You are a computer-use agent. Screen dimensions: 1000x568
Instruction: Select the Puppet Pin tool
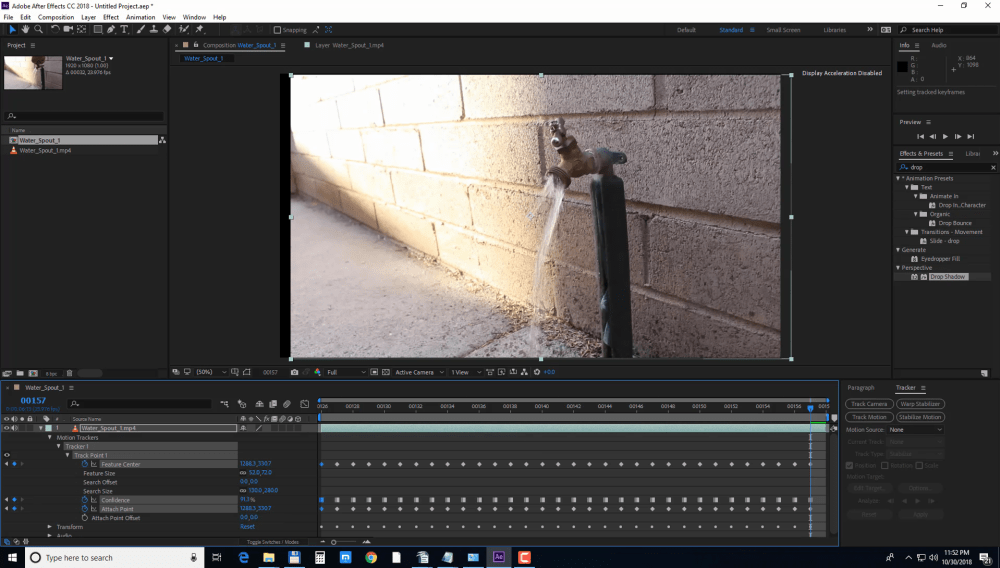click(x=200, y=29)
